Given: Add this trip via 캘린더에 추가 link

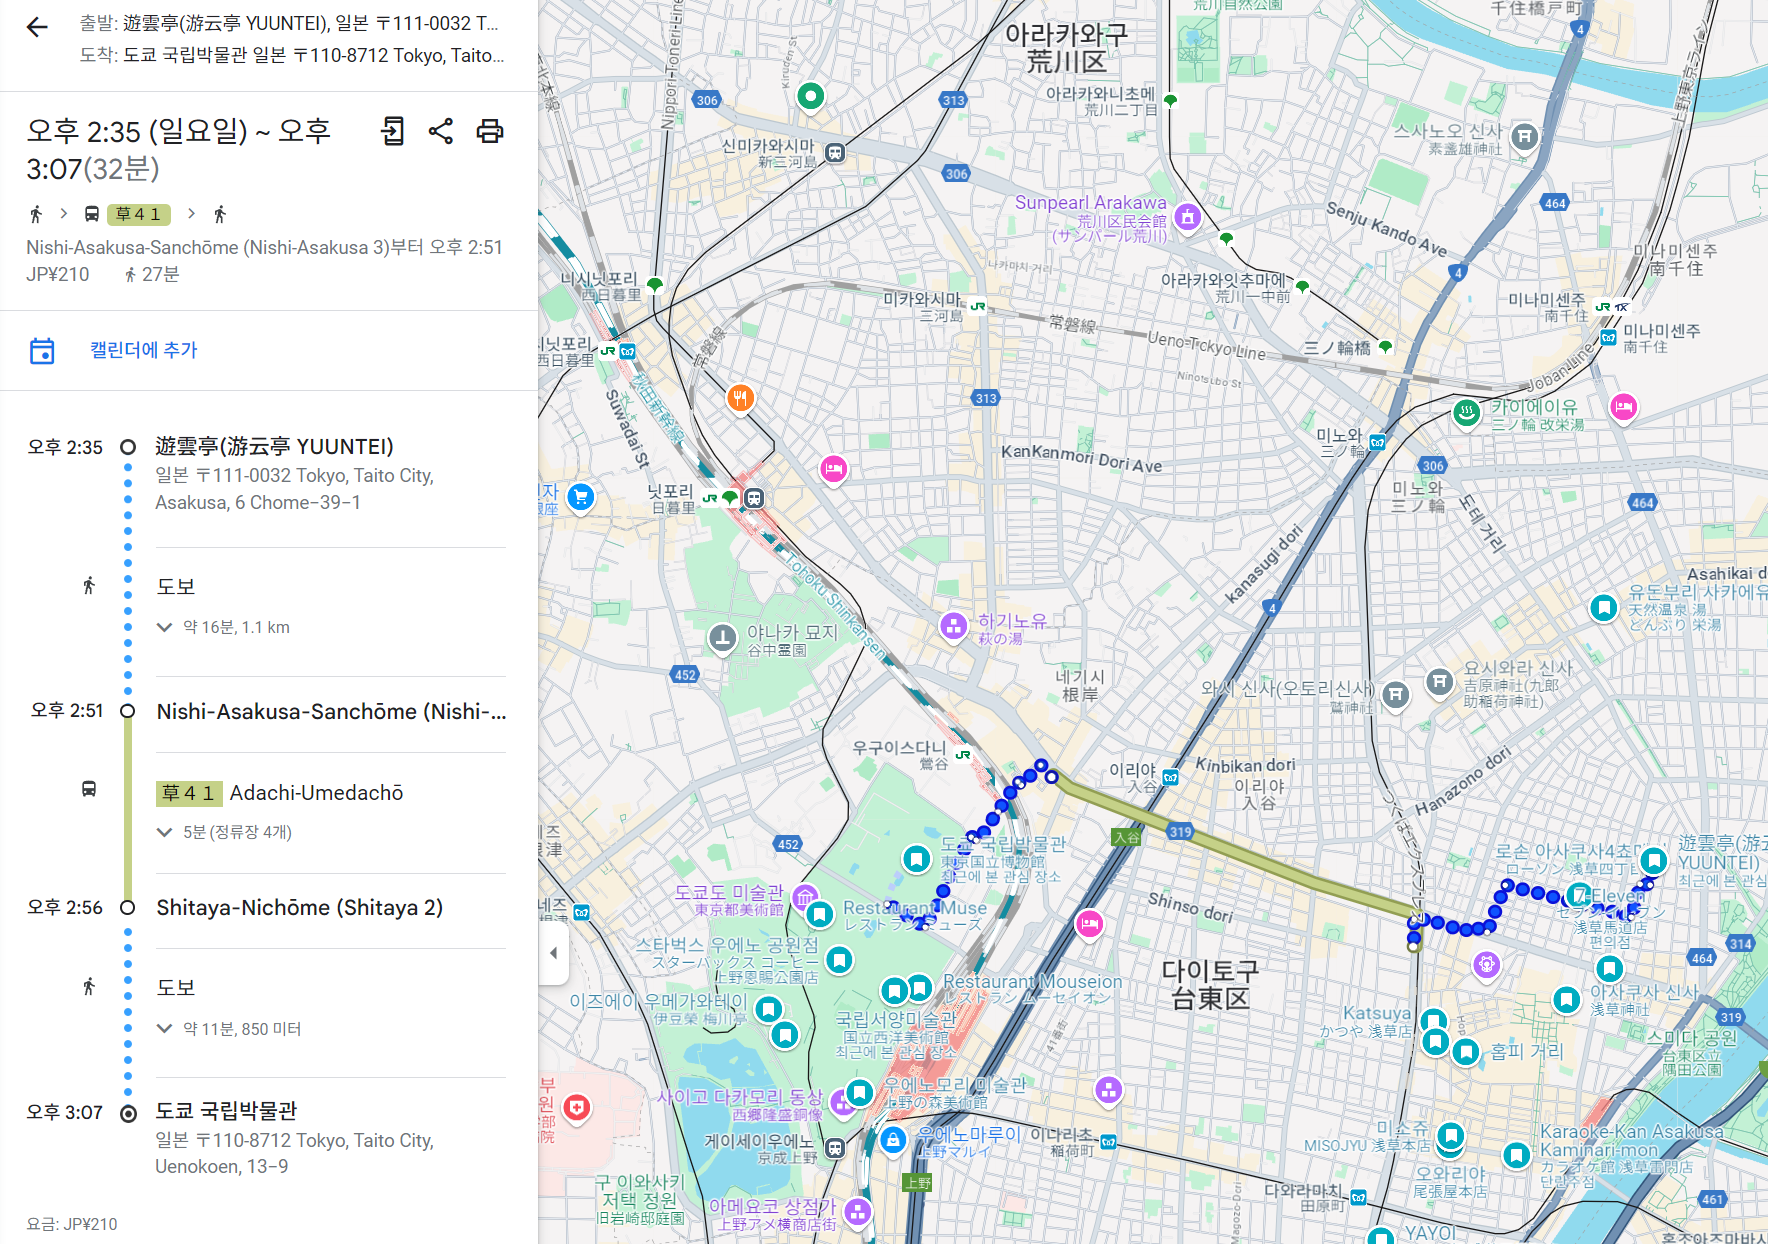Looking at the screenshot, I should tap(144, 350).
